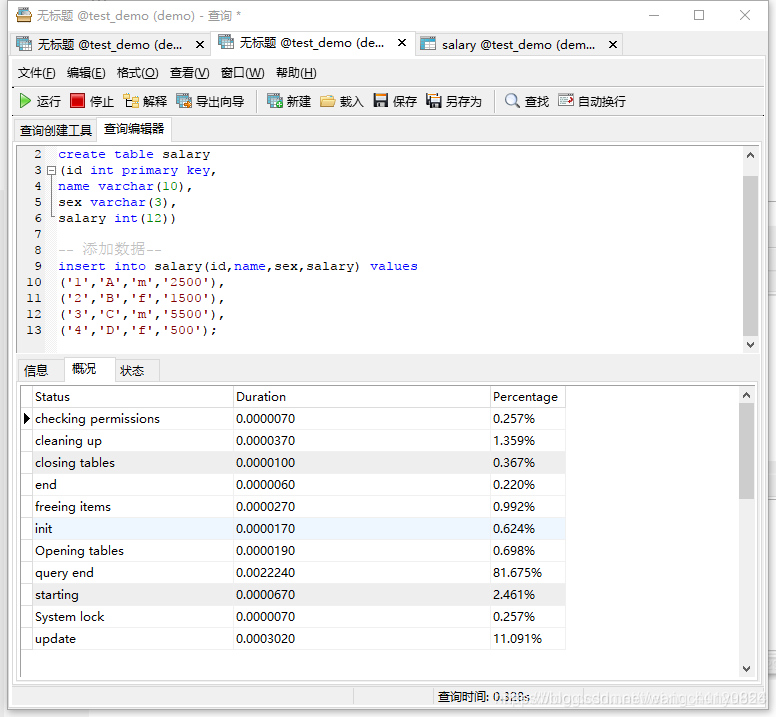The width and height of the screenshot is (776, 717).
Task: Click the Duration column header
Action: [362, 397]
